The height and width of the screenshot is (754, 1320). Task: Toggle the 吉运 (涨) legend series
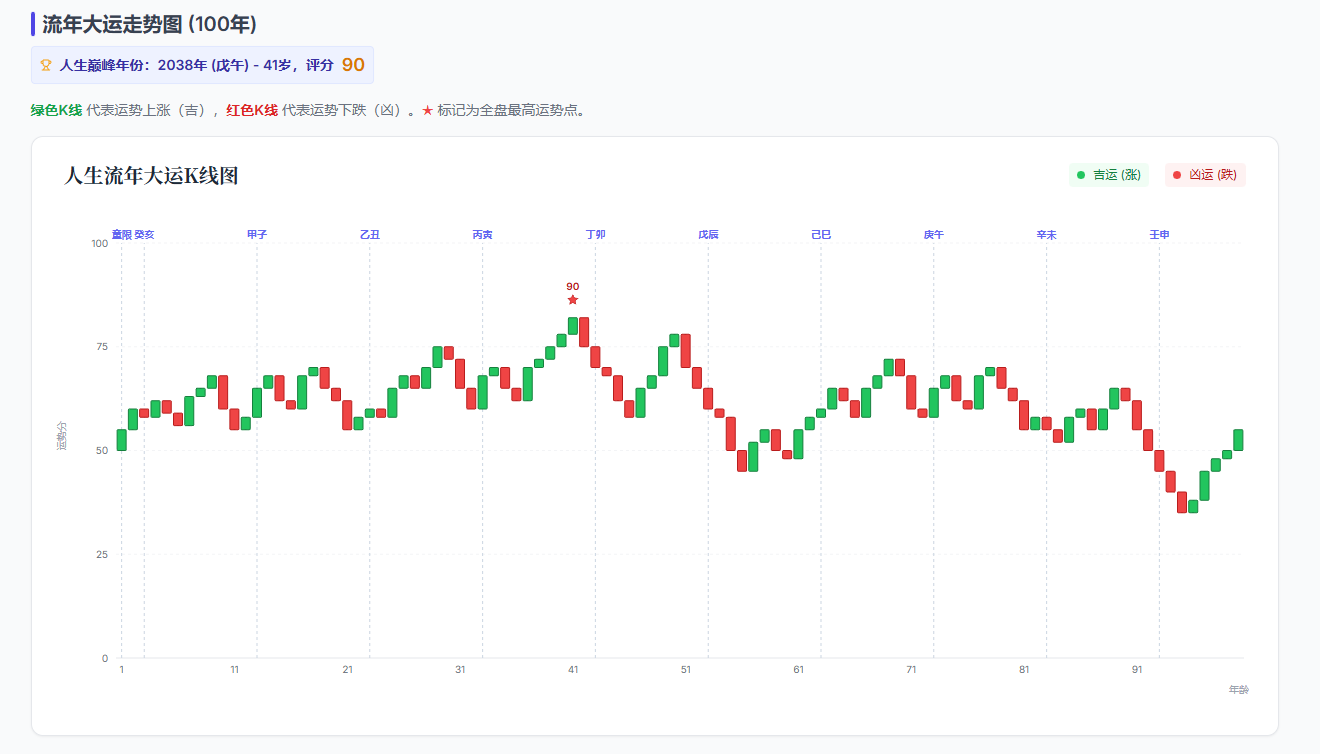coord(1109,175)
